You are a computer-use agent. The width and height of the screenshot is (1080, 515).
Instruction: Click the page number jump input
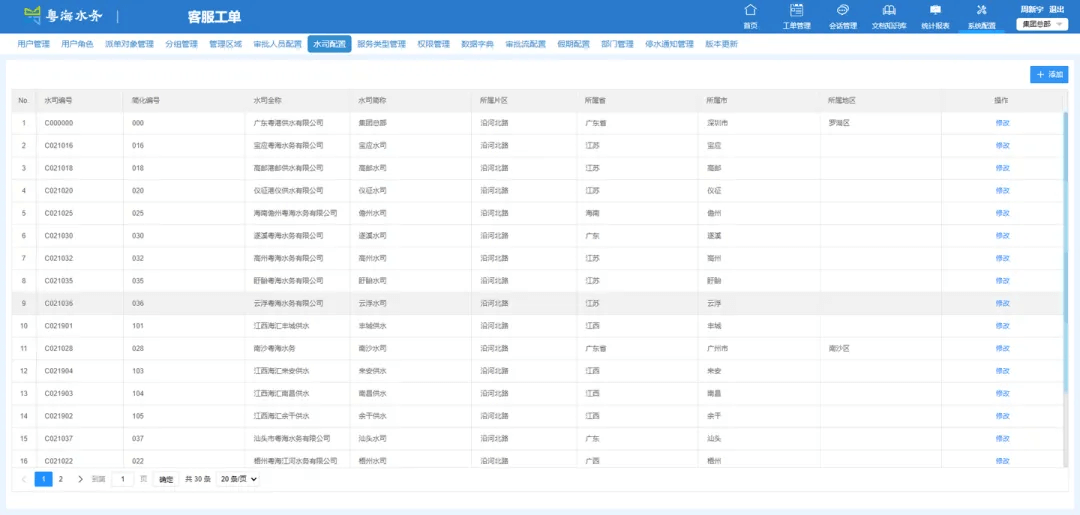pos(123,479)
